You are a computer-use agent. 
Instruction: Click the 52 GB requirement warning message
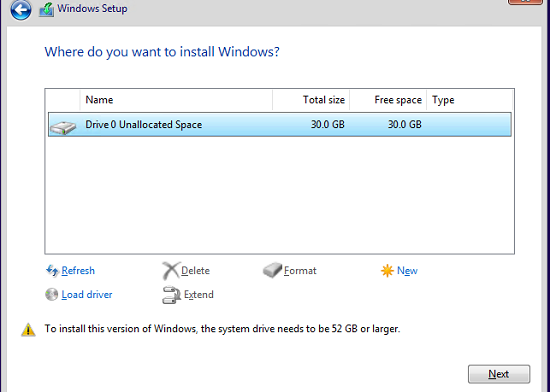pos(222,329)
